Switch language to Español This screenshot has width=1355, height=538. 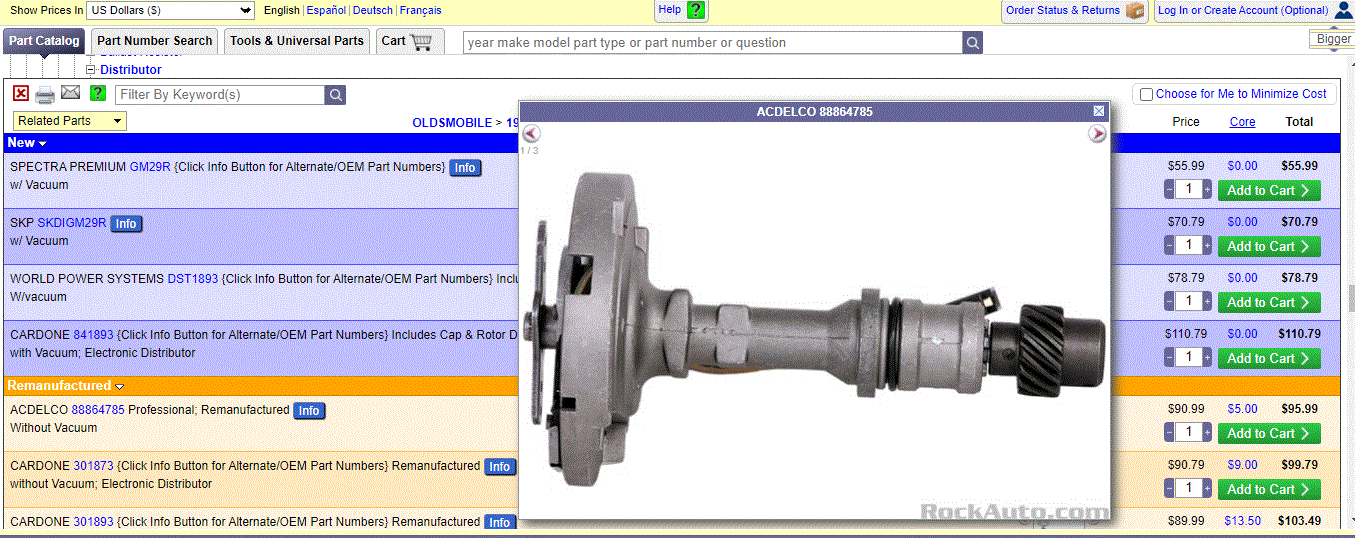(326, 10)
